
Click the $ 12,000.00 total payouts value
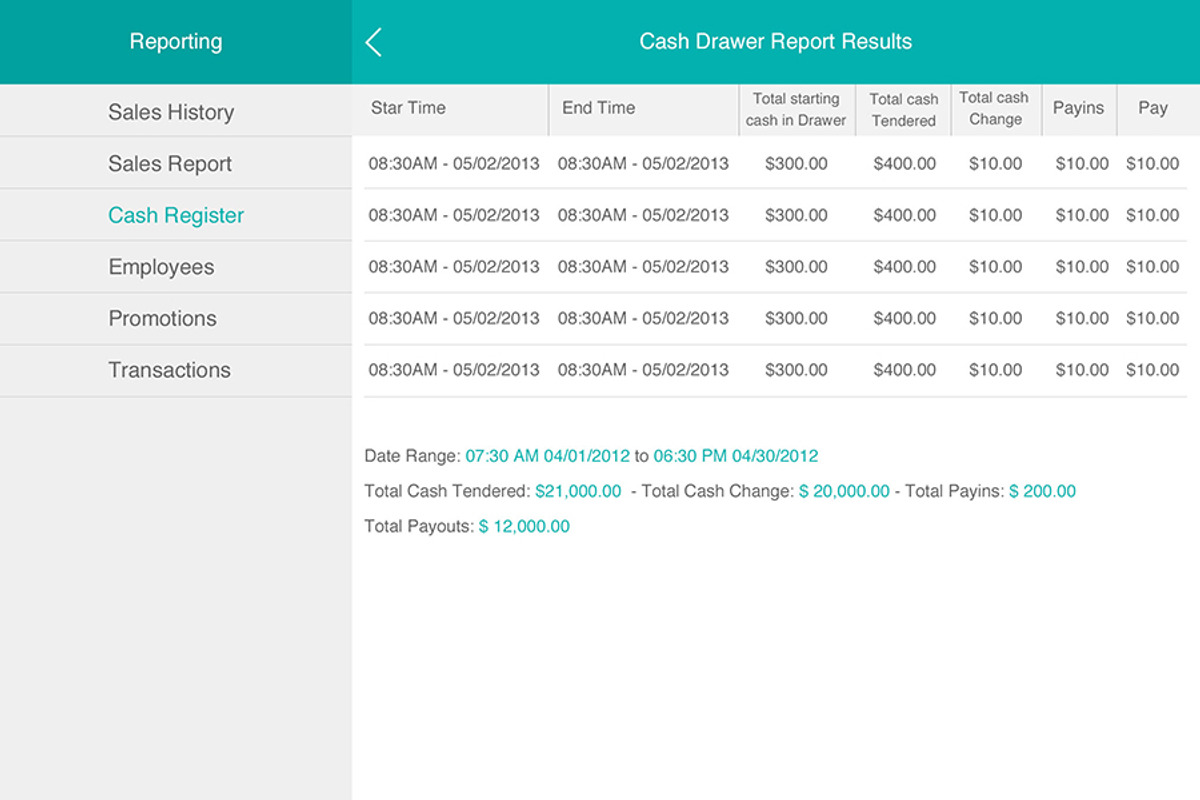tap(524, 526)
